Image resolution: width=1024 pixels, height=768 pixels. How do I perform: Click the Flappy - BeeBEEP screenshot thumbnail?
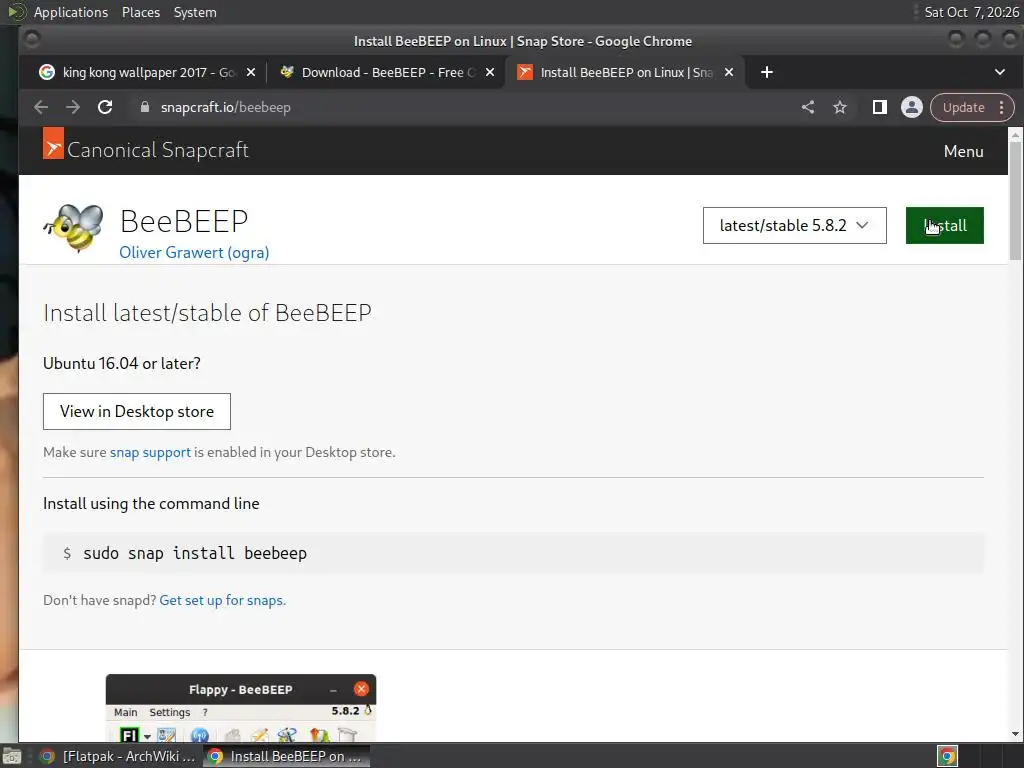click(x=241, y=708)
